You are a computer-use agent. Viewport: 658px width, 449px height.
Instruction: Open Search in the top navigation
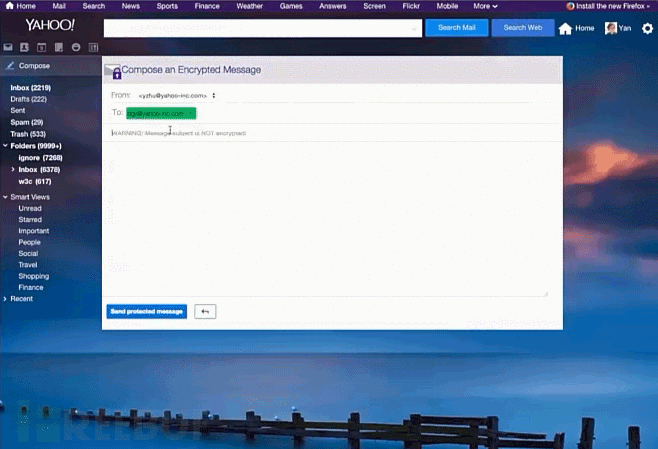tap(94, 6)
